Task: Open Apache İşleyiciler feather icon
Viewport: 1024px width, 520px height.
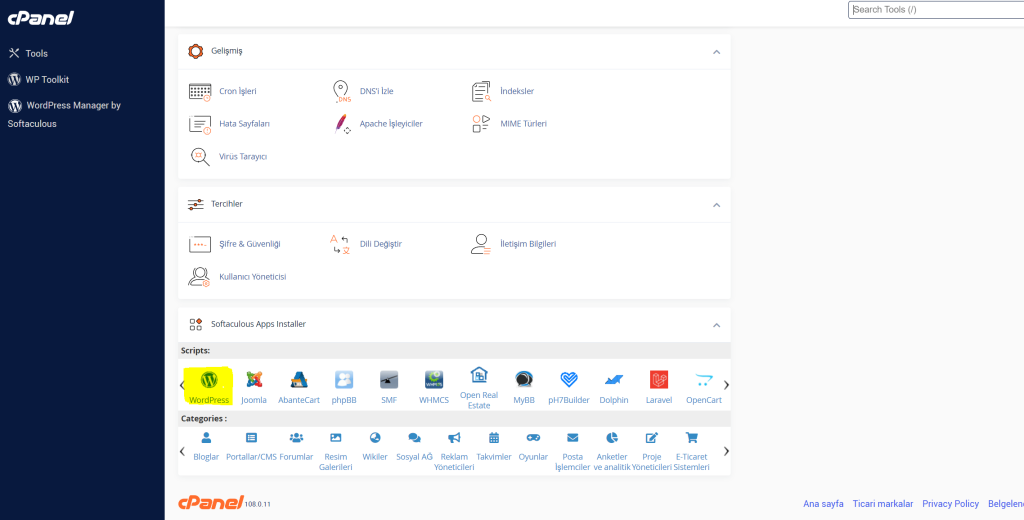Action: 342,123
